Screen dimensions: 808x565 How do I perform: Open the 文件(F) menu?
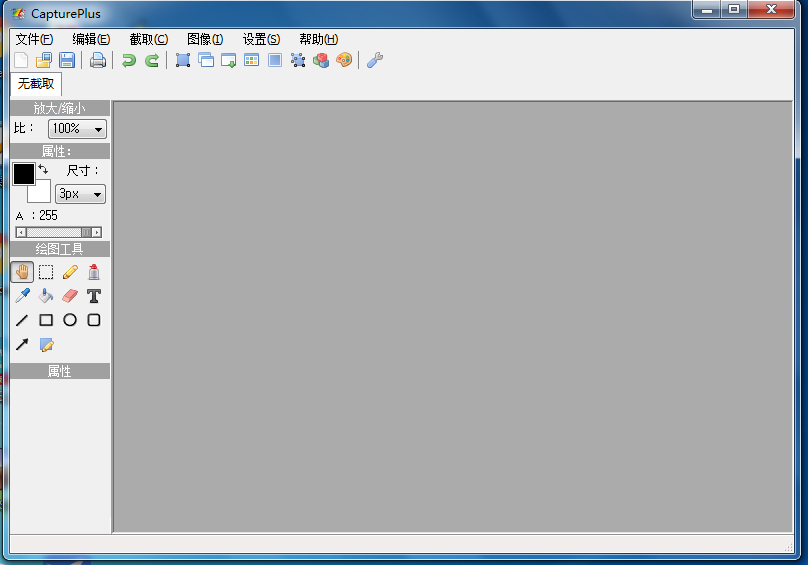[34, 40]
